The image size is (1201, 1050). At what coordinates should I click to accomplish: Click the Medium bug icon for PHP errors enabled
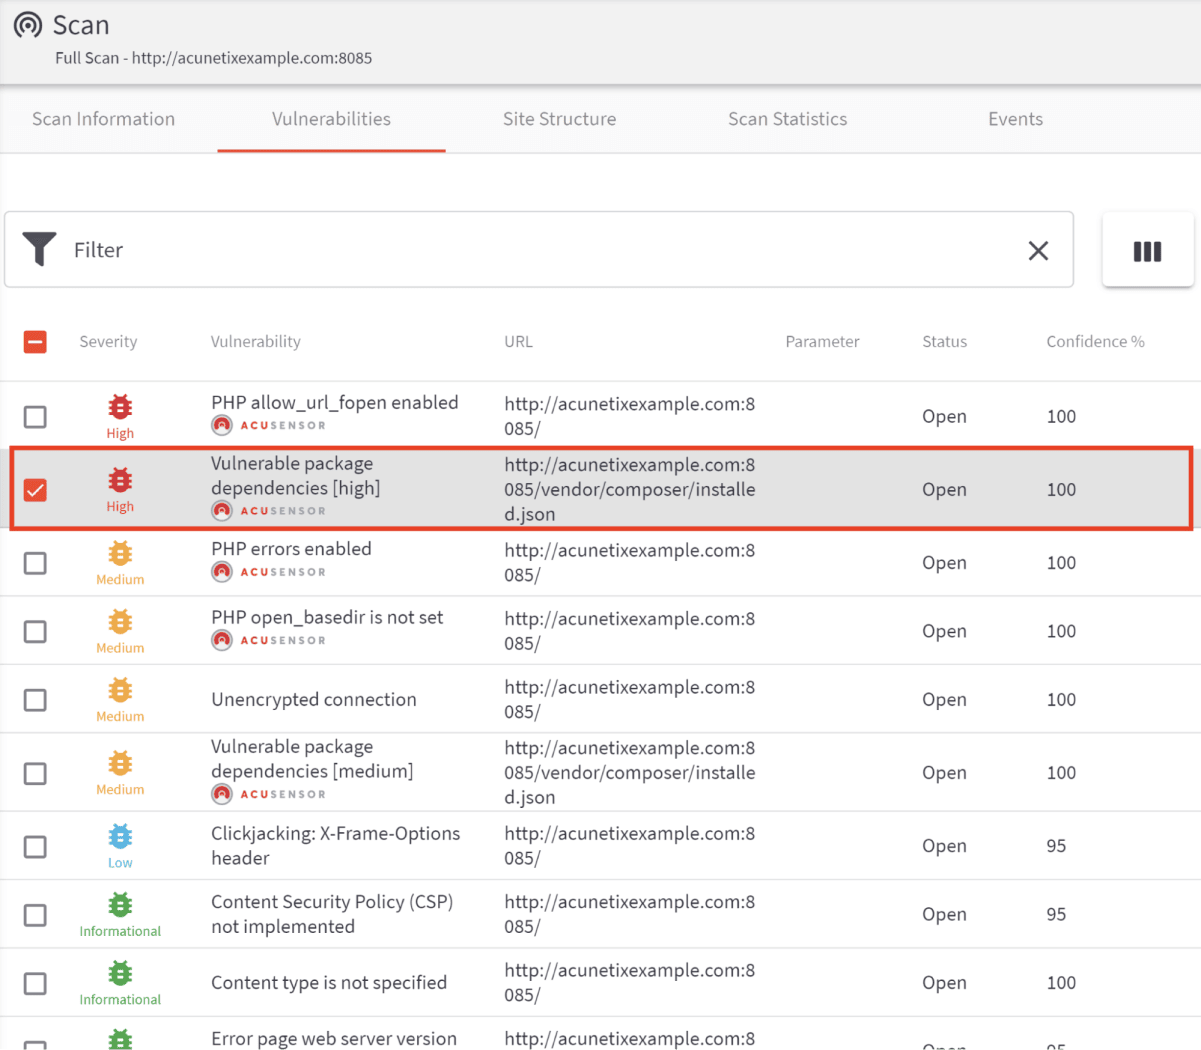pyautogui.click(x=120, y=553)
